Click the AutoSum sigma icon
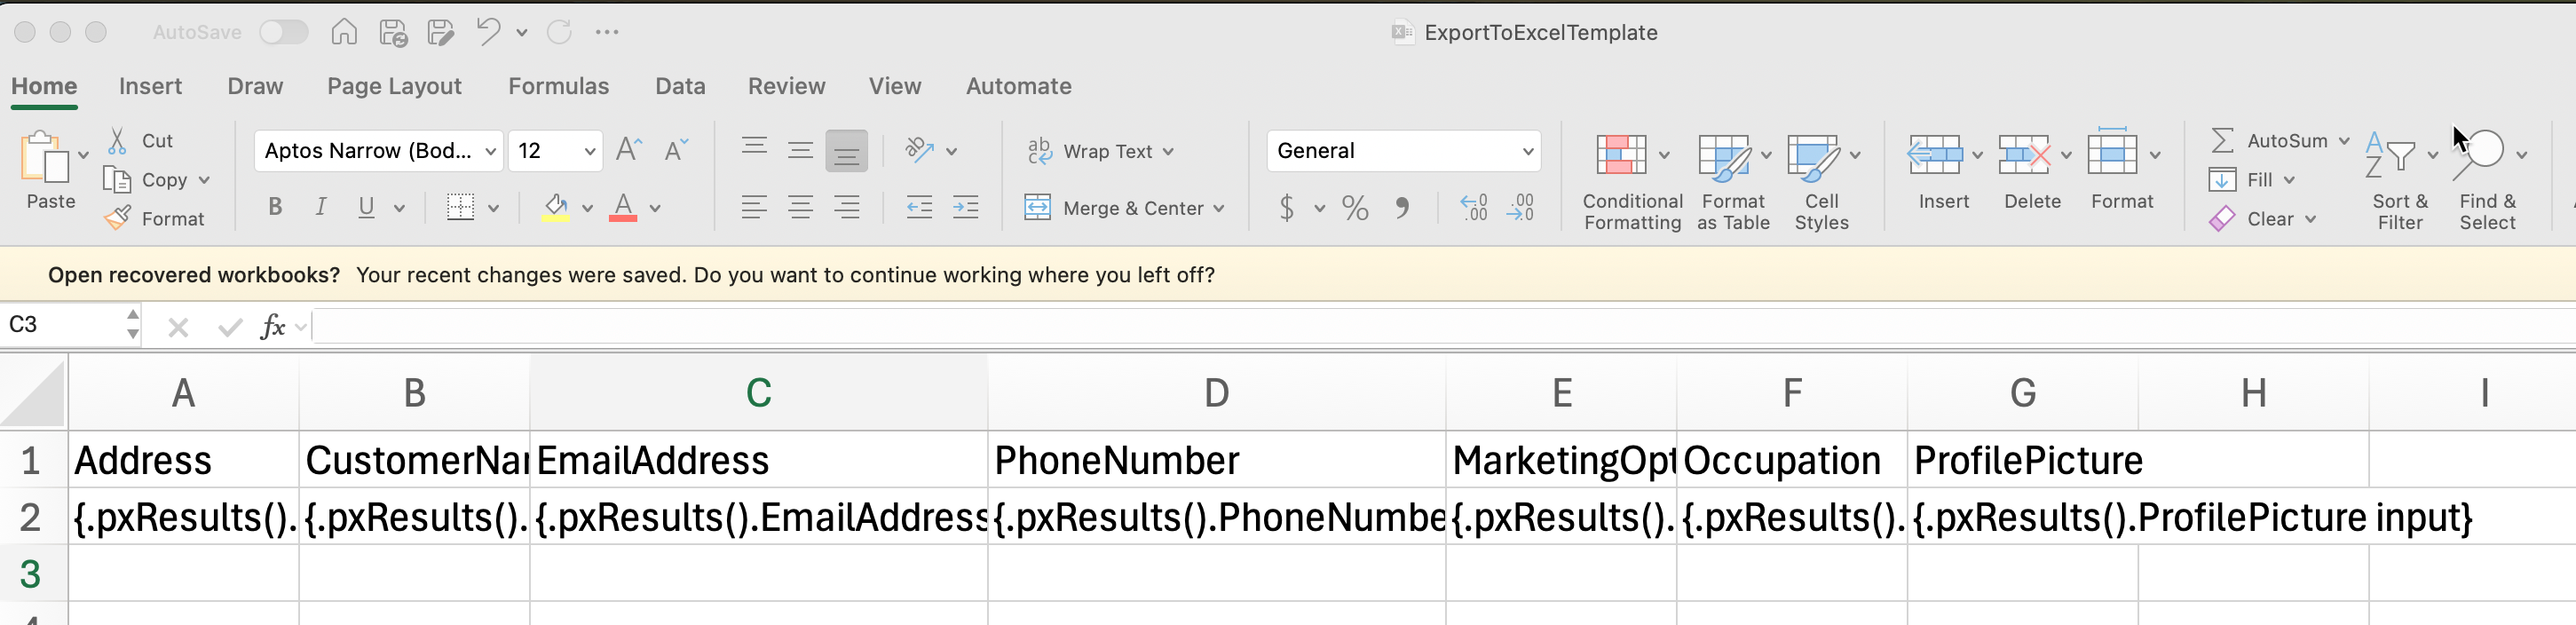The width and height of the screenshot is (2576, 625). (2222, 141)
